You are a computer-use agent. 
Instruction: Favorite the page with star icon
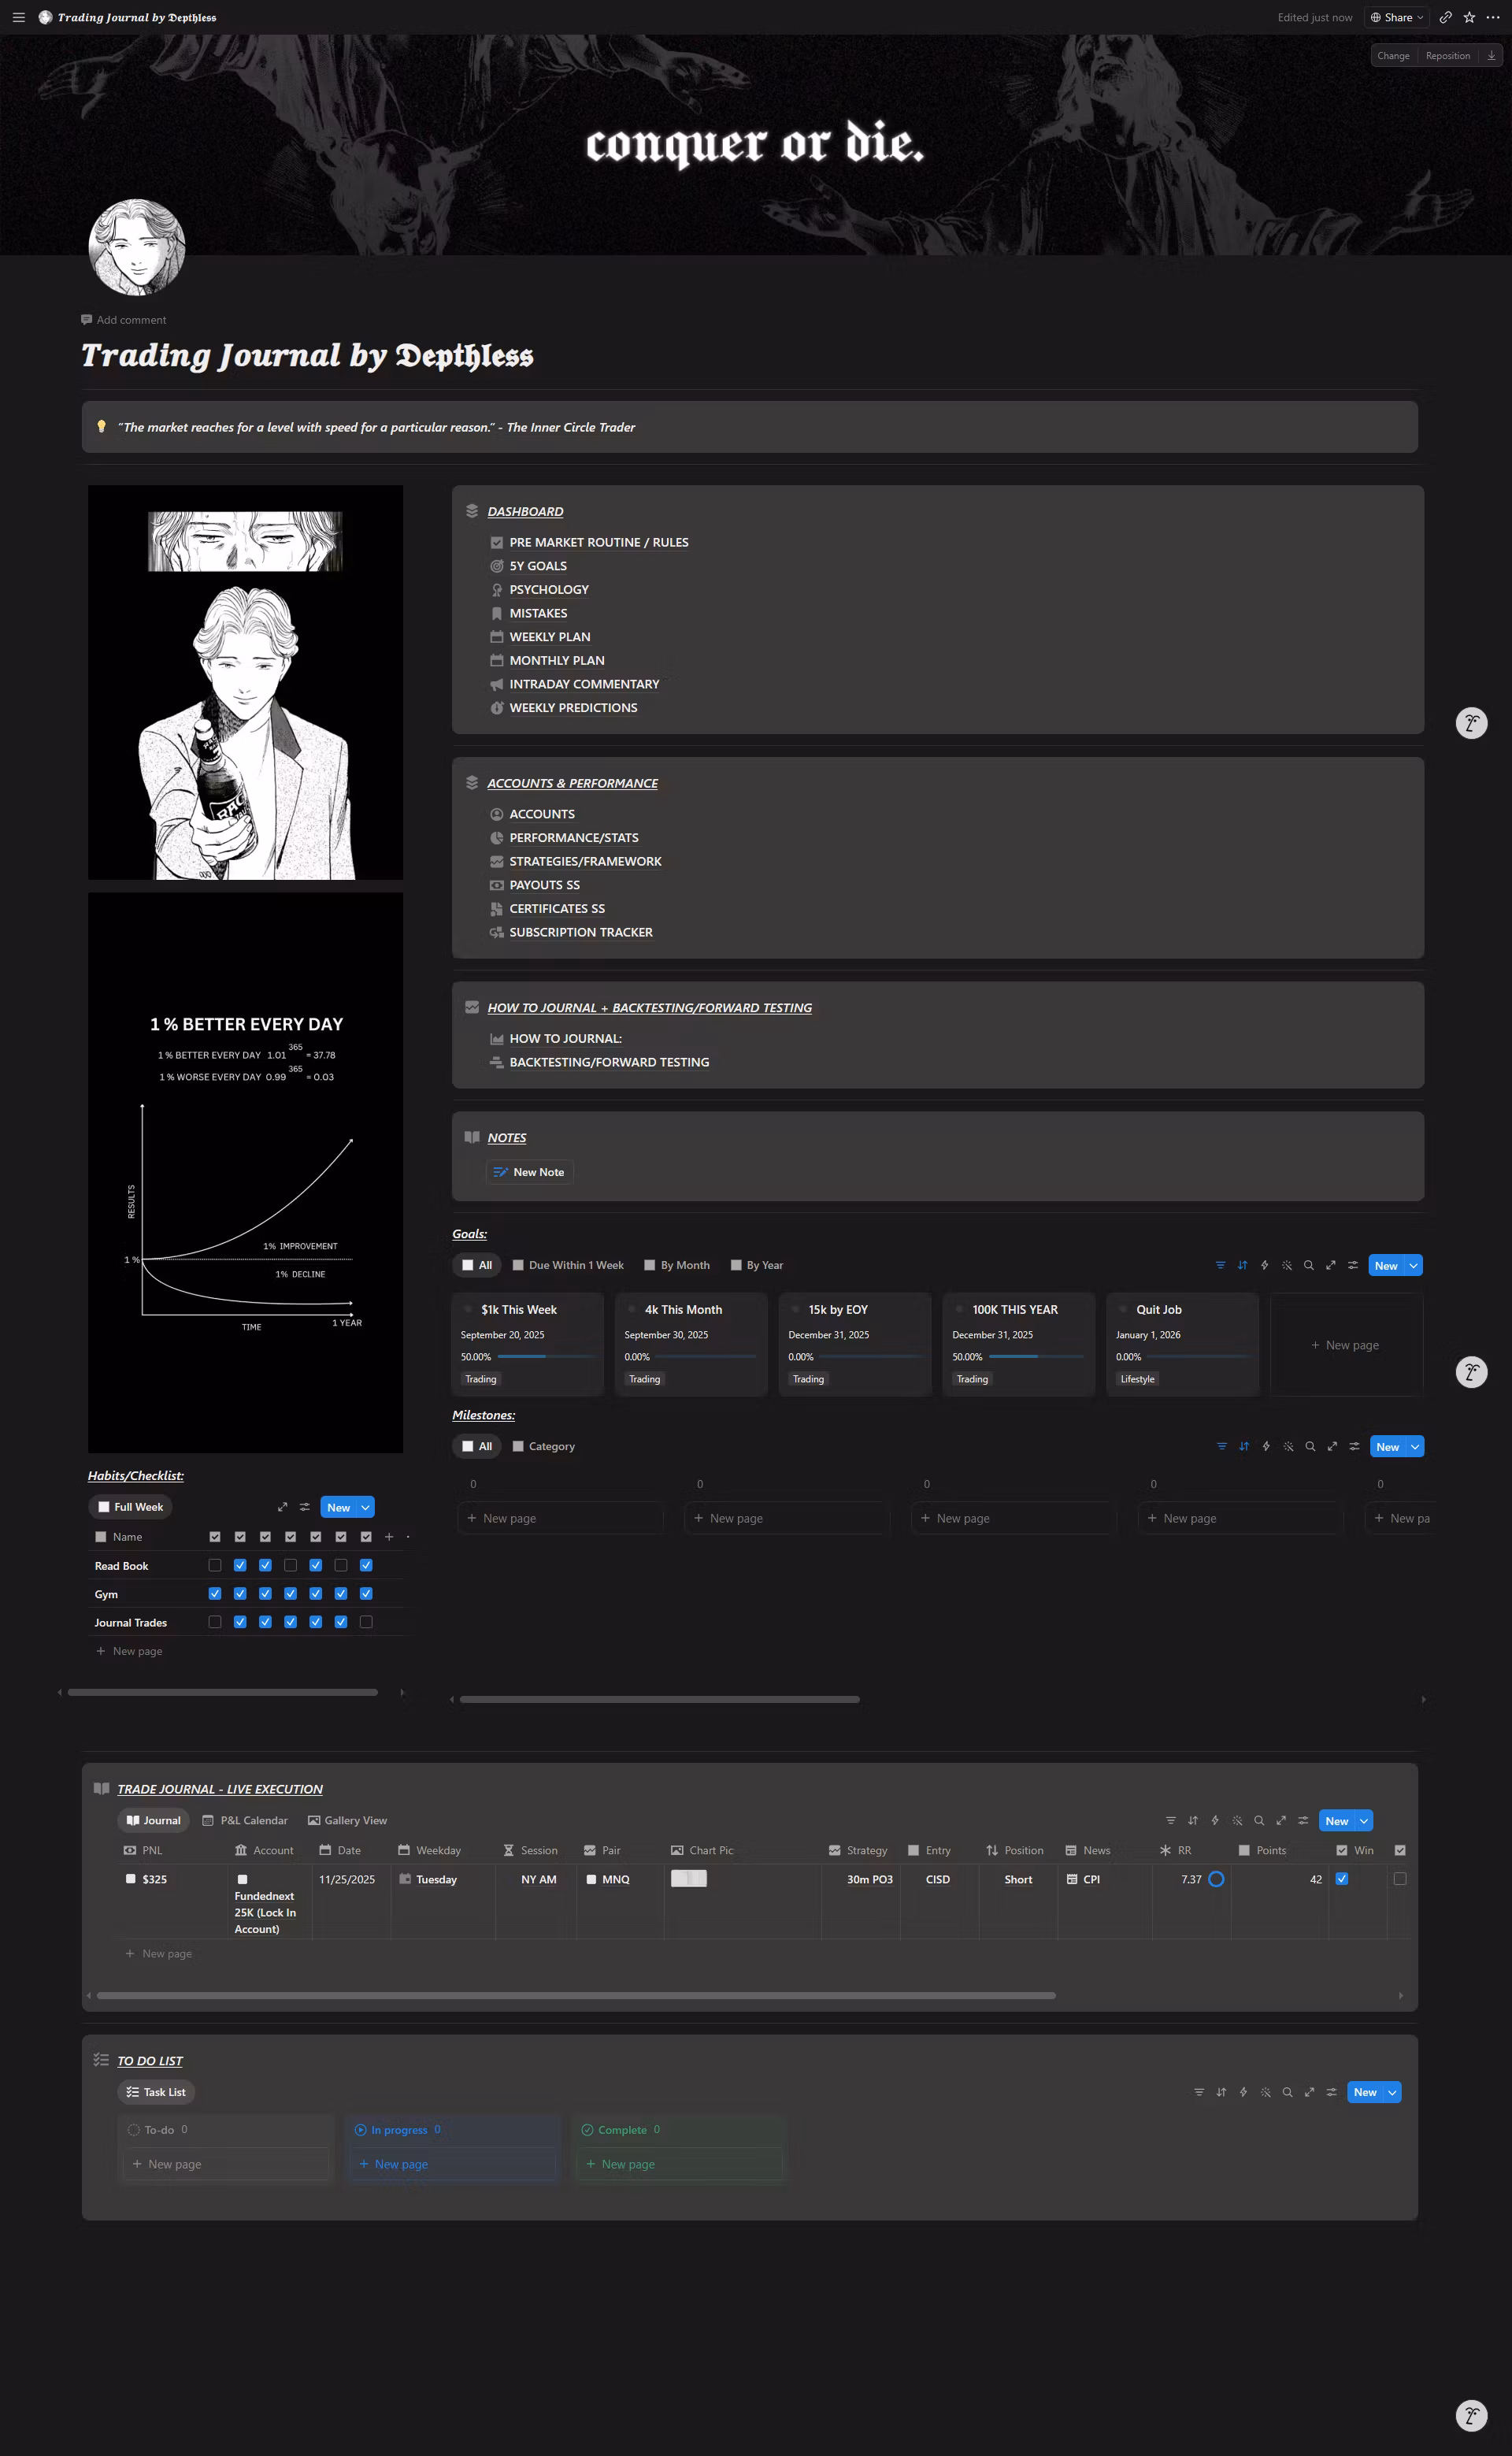click(x=1469, y=17)
